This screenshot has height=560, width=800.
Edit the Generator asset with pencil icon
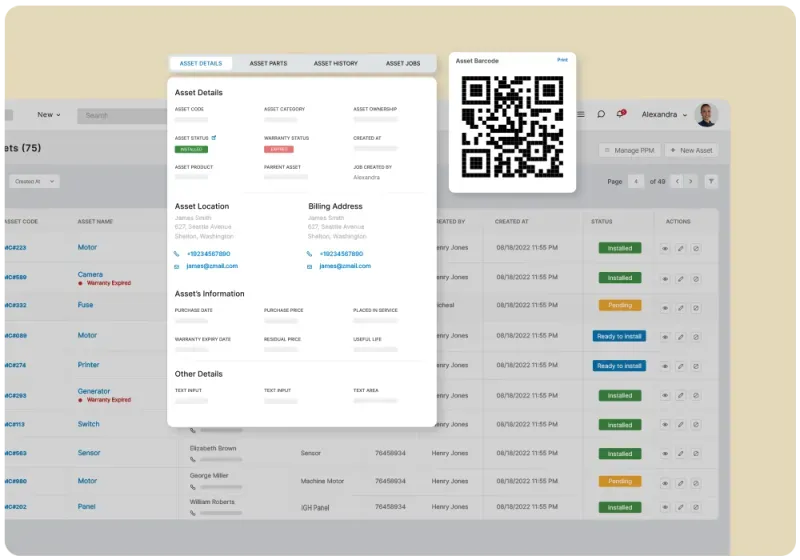pyautogui.click(x=680, y=395)
